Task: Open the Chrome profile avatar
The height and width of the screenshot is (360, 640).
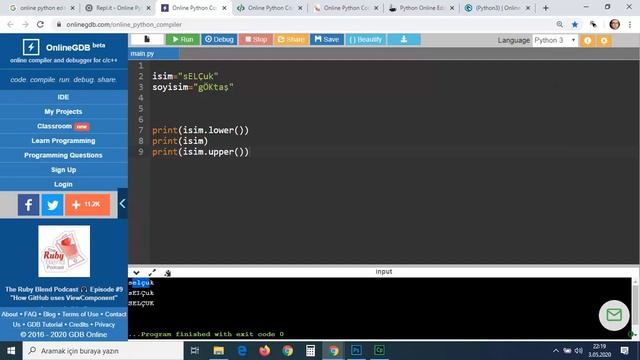Action: pyautogui.click(x=614, y=24)
